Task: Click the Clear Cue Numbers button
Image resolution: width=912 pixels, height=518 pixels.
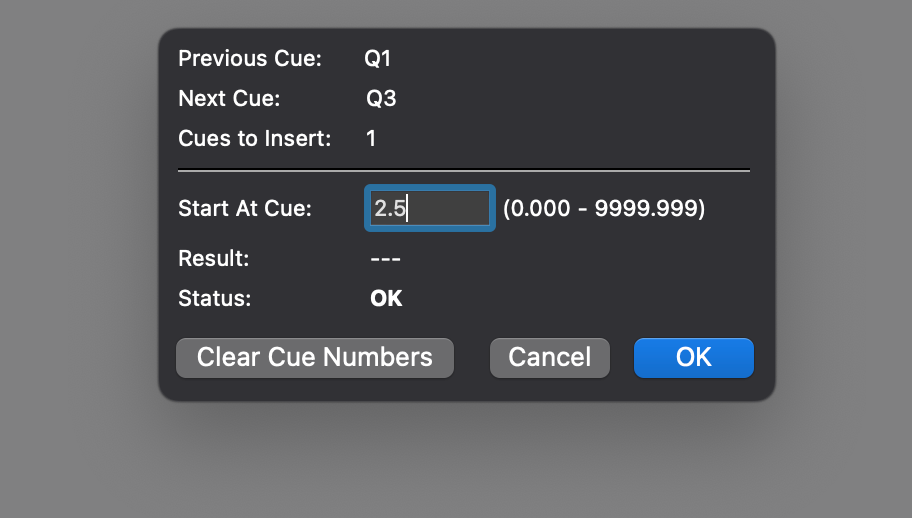Action: coord(314,358)
